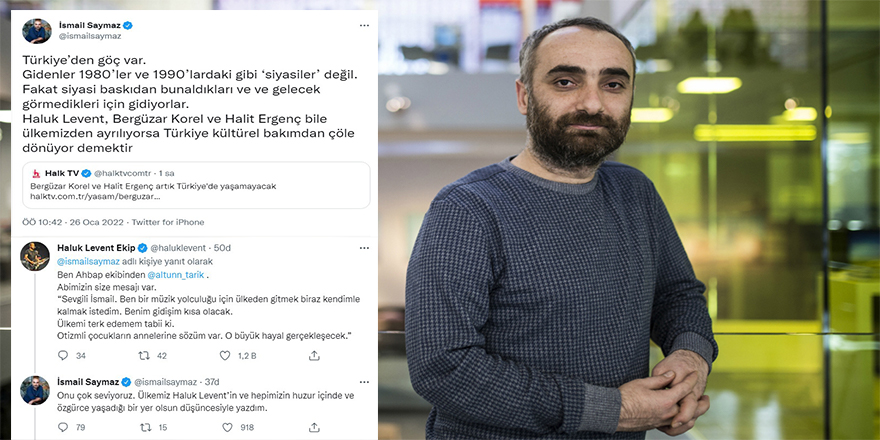
Task: Share İsmail Saymaz's bottom reply
Action: pyautogui.click(x=314, y=427)
